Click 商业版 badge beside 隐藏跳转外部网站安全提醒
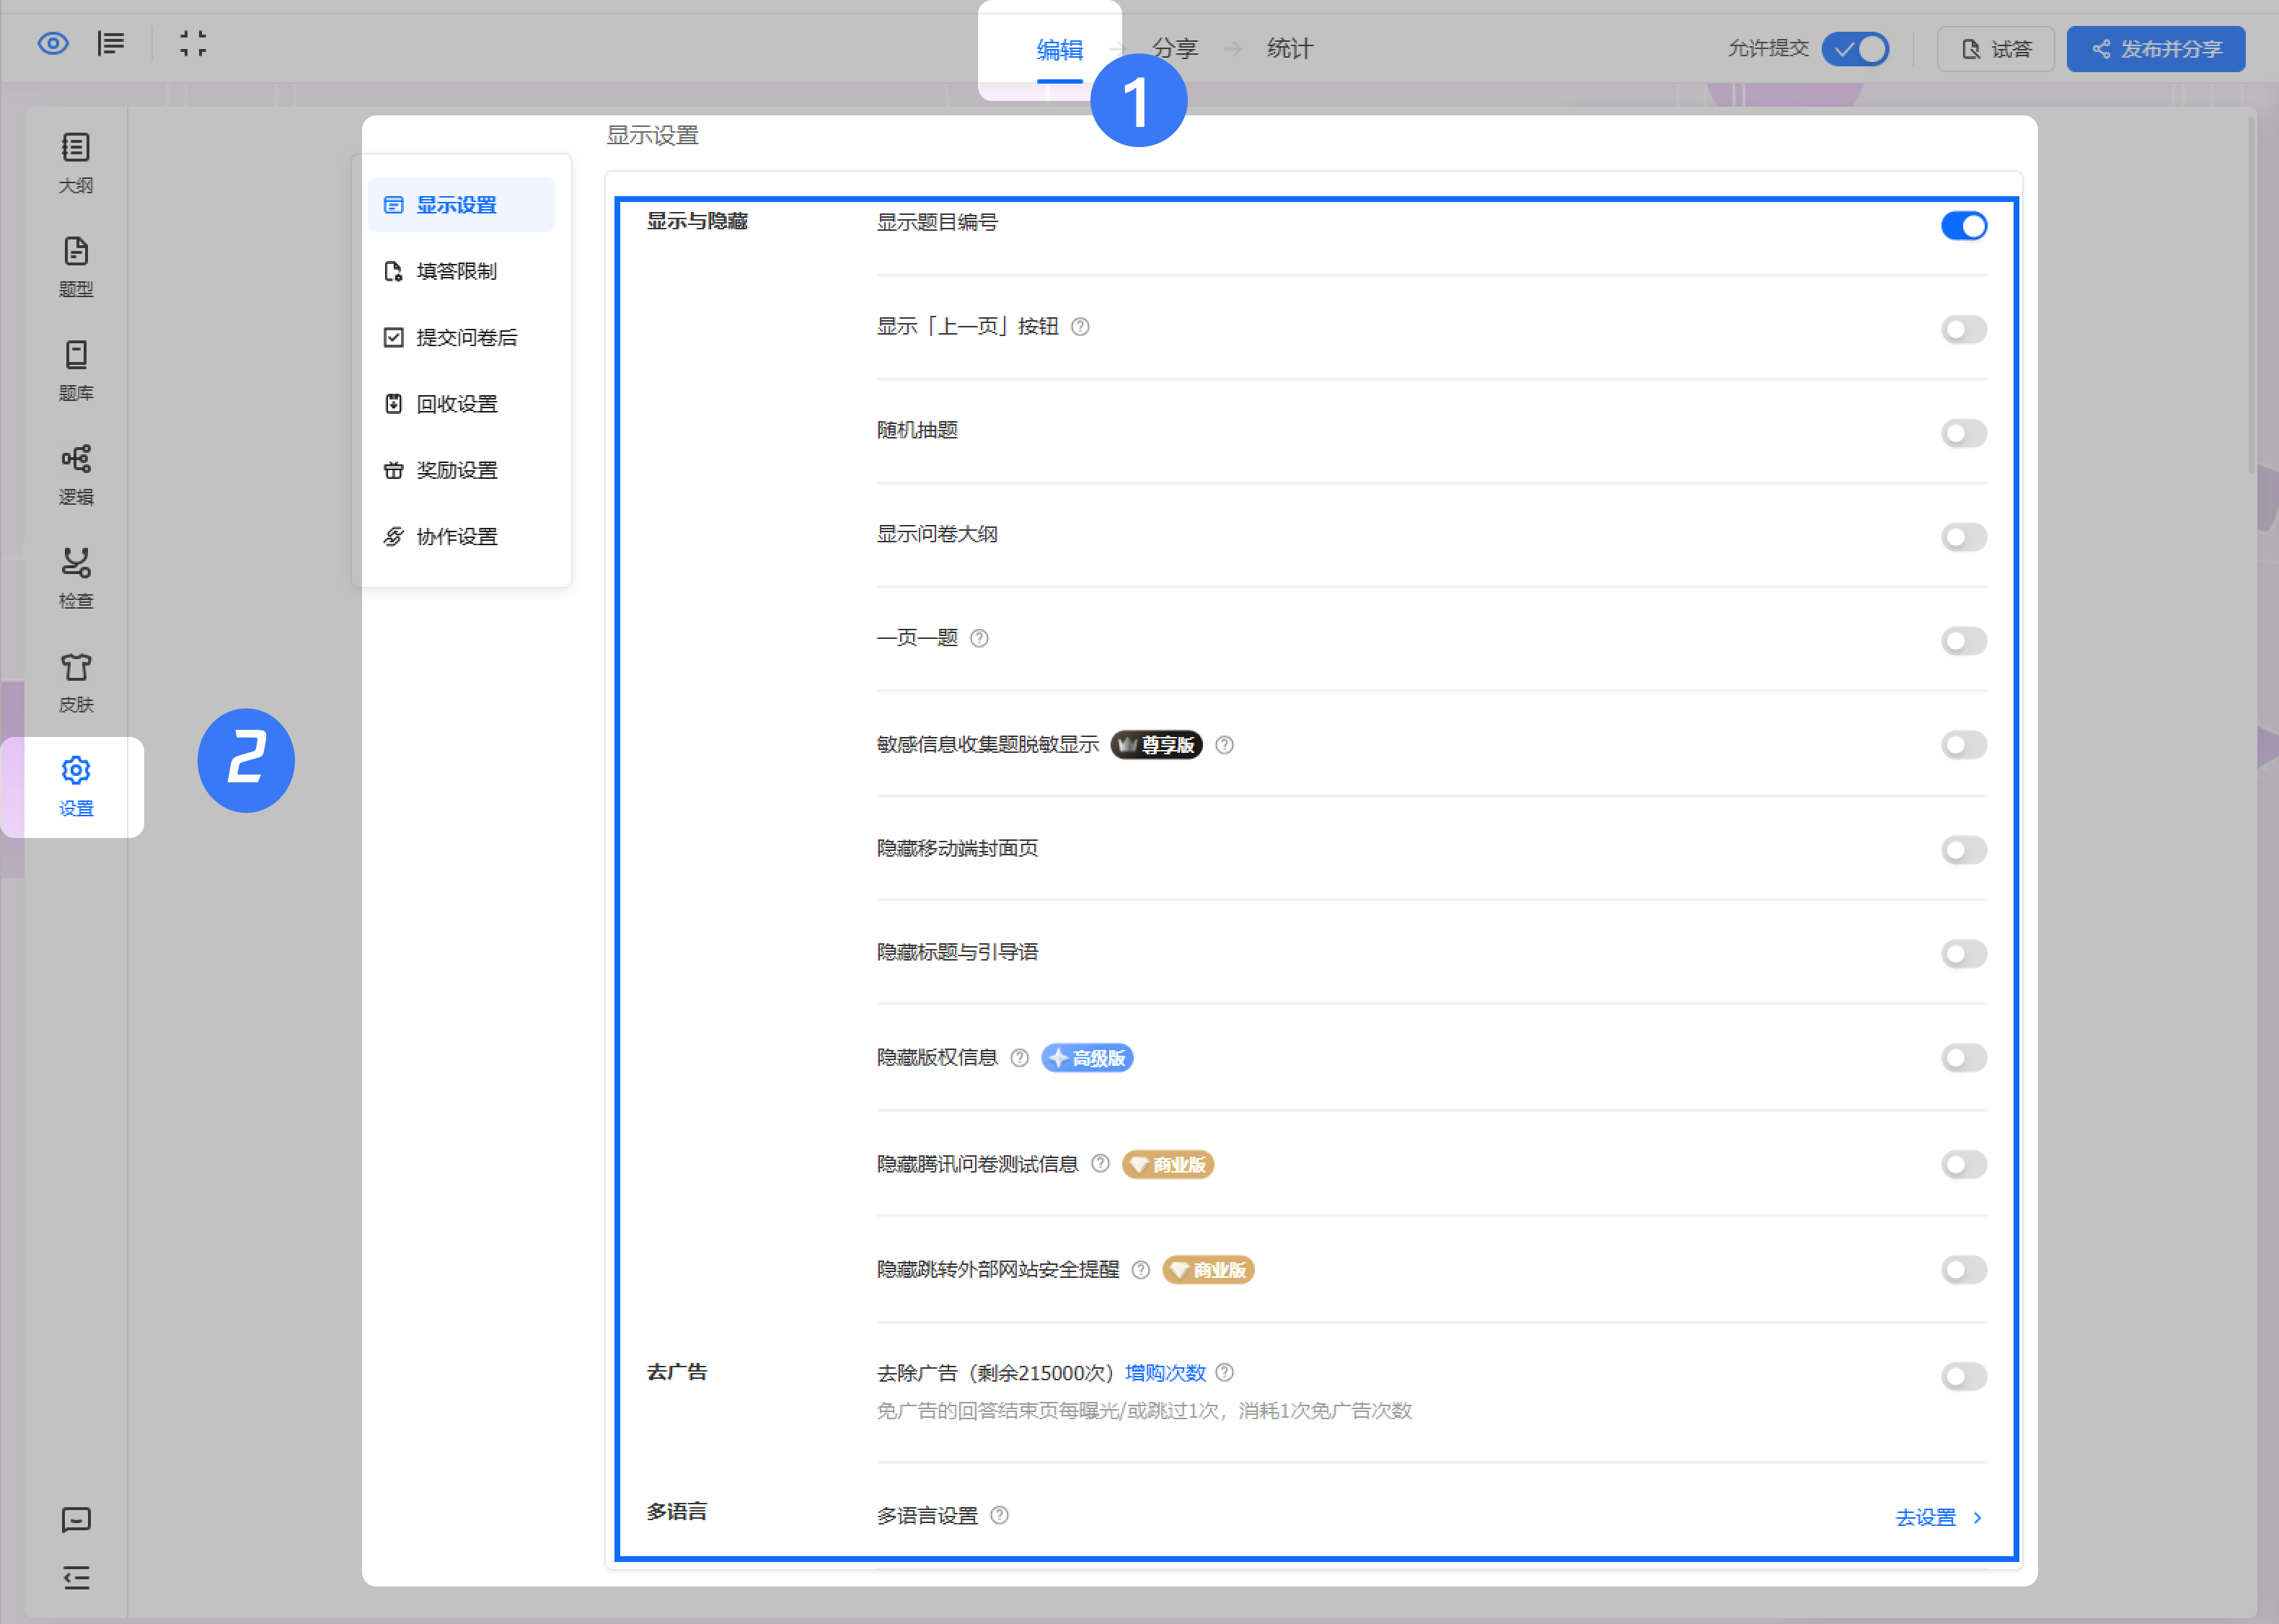The width and height of the screenshot is (2279, 1624). tap(1209, 1270)
